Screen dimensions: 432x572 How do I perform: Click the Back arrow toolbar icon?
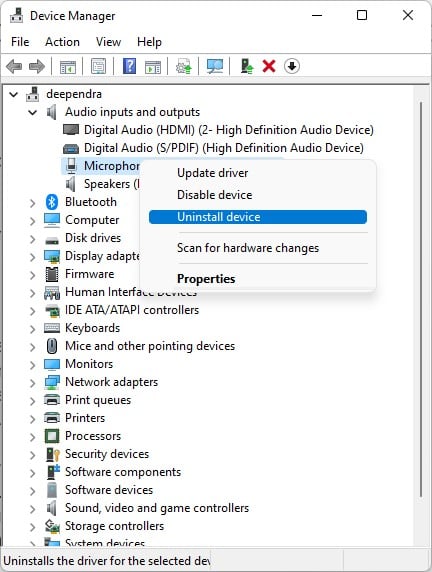[14, 66]
